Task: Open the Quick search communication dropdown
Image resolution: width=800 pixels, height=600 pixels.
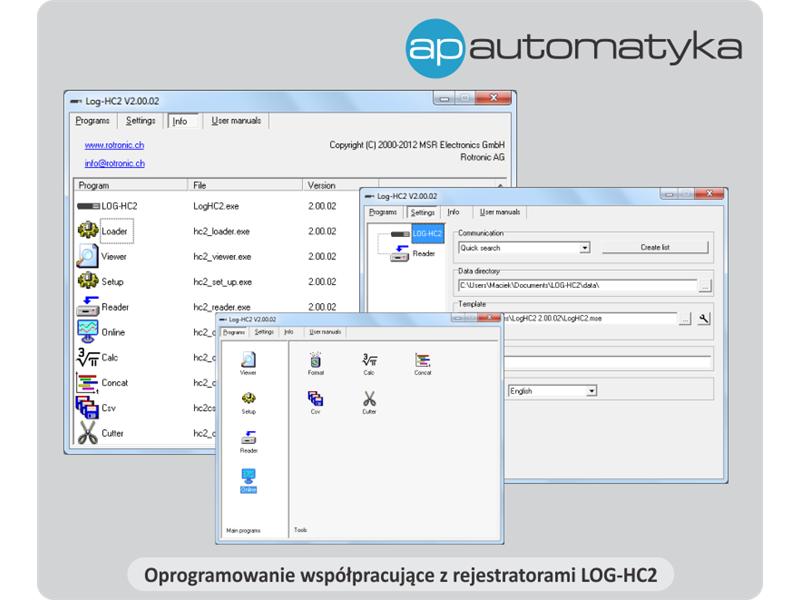Action: click(x=585, y=248)
